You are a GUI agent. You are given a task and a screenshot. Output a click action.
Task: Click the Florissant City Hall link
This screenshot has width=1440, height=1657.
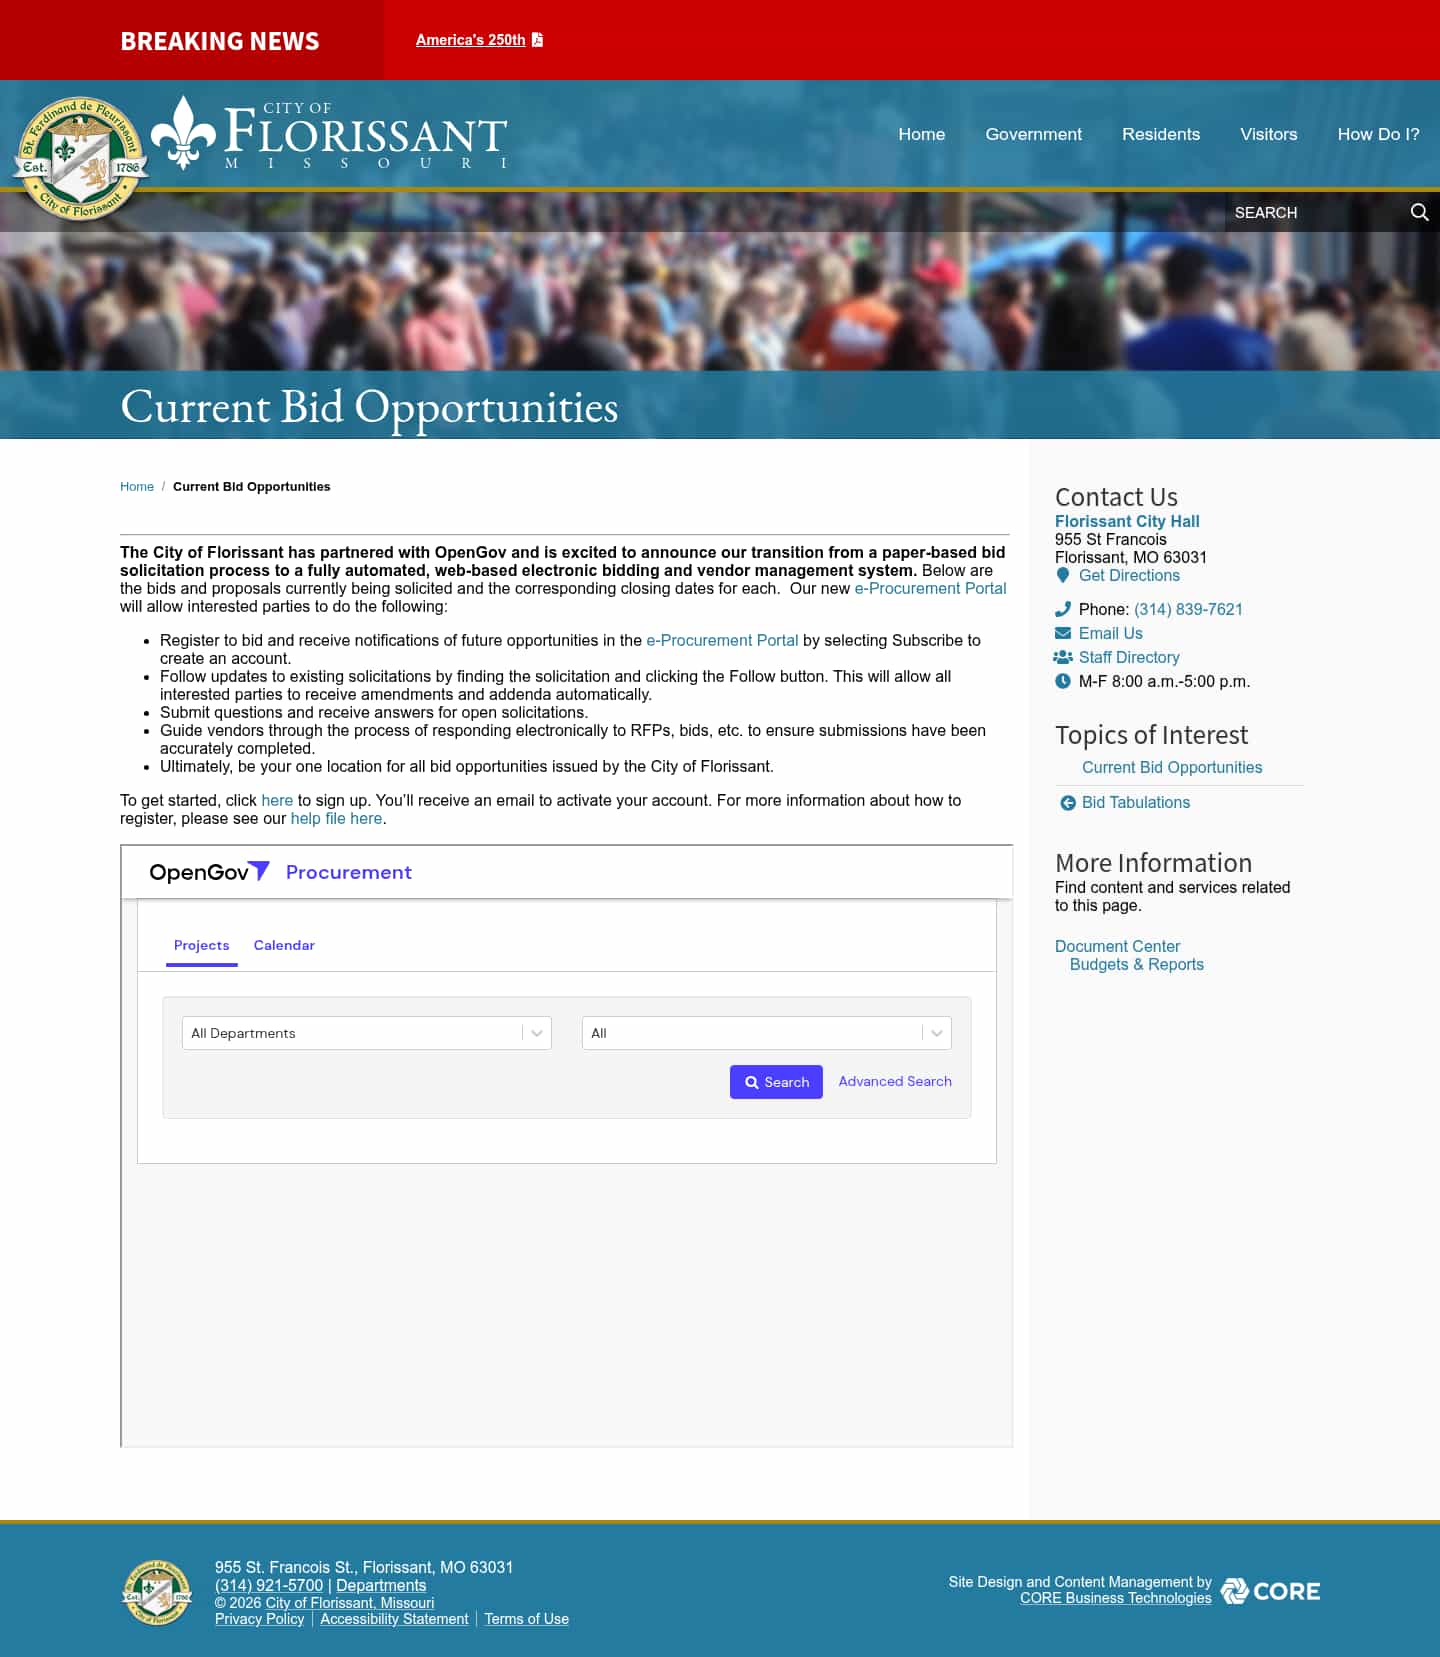1127,521
